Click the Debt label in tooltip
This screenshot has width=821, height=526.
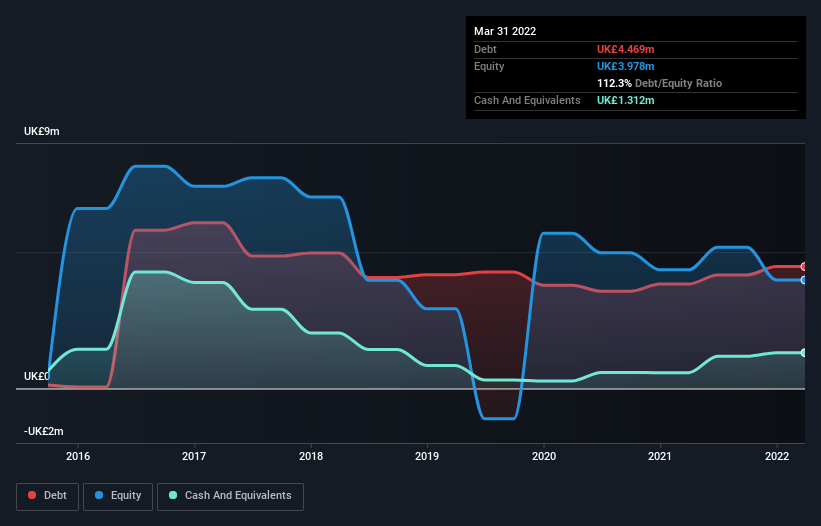[485, 49]
